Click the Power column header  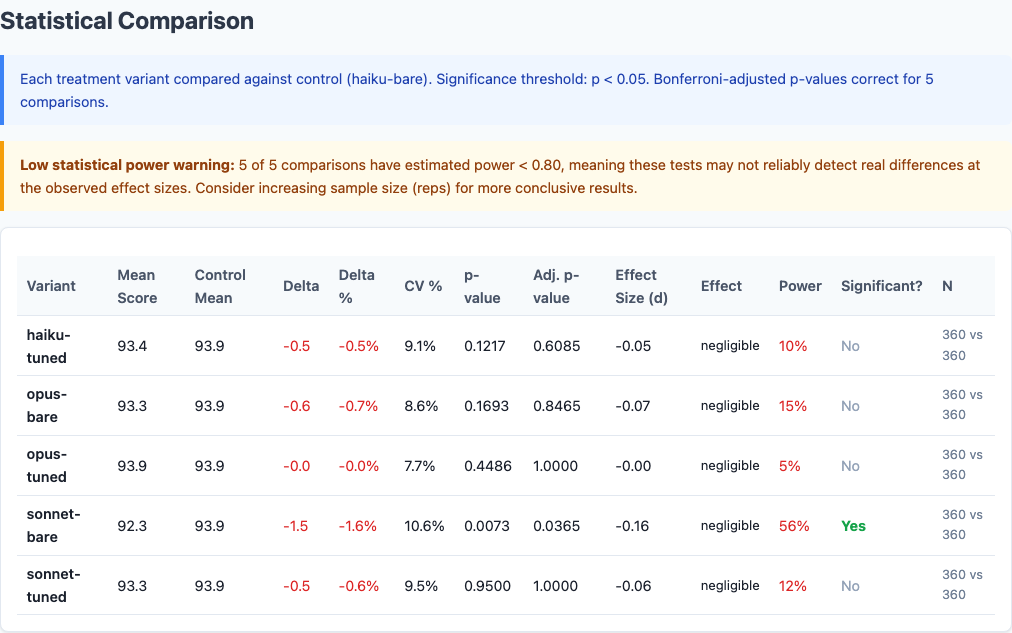(799, 285)
